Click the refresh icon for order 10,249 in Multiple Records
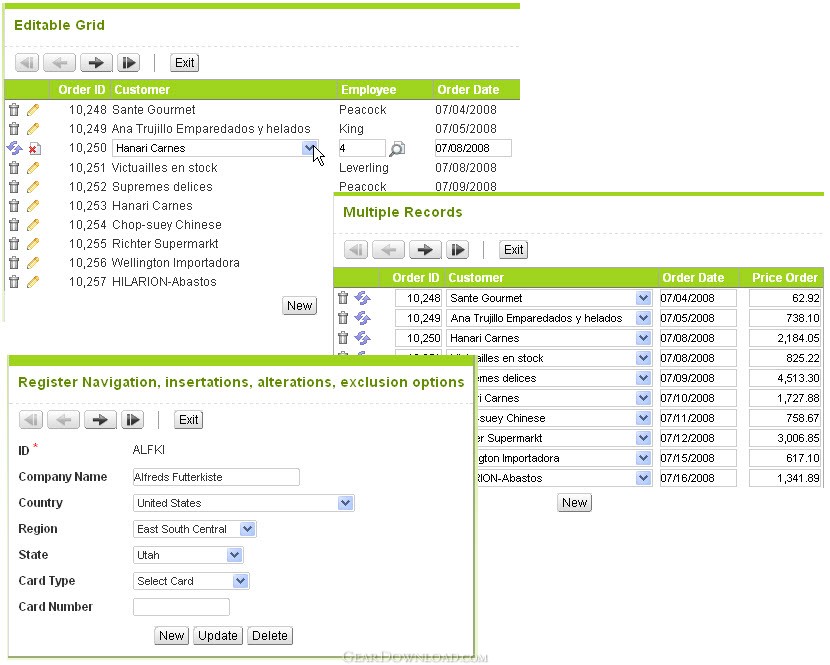Viewport: 830px width, 665px height. pyautogui.click(x=362, y=318)
